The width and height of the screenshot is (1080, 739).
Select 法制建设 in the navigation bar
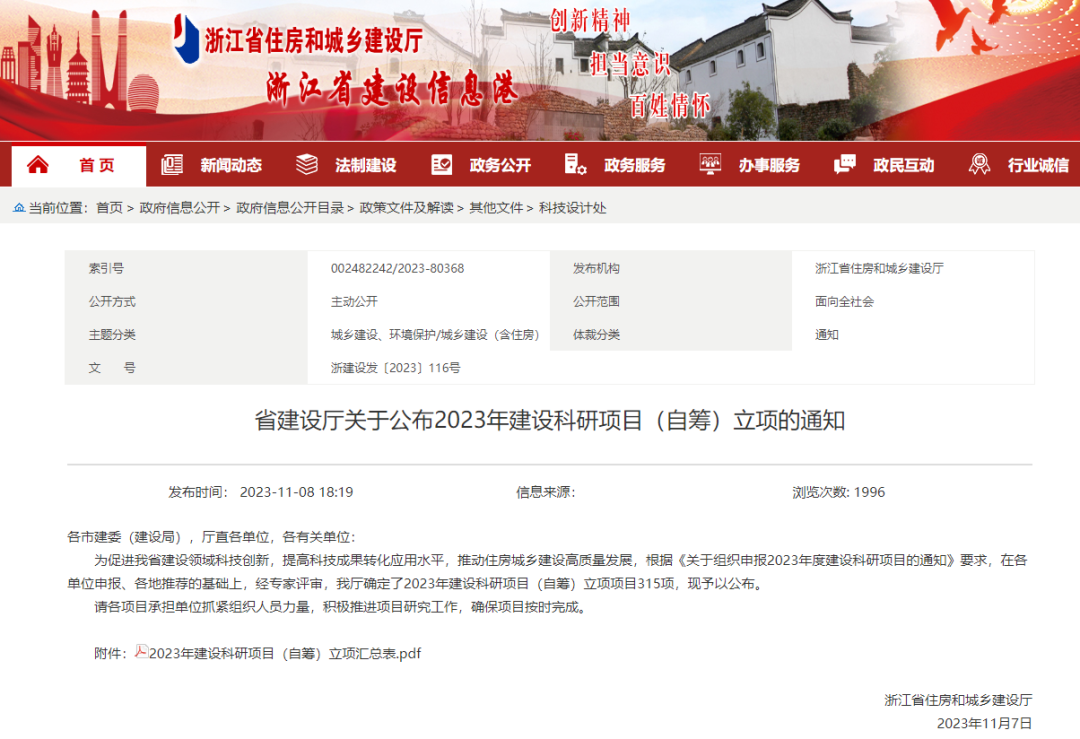tap(366, 166)
